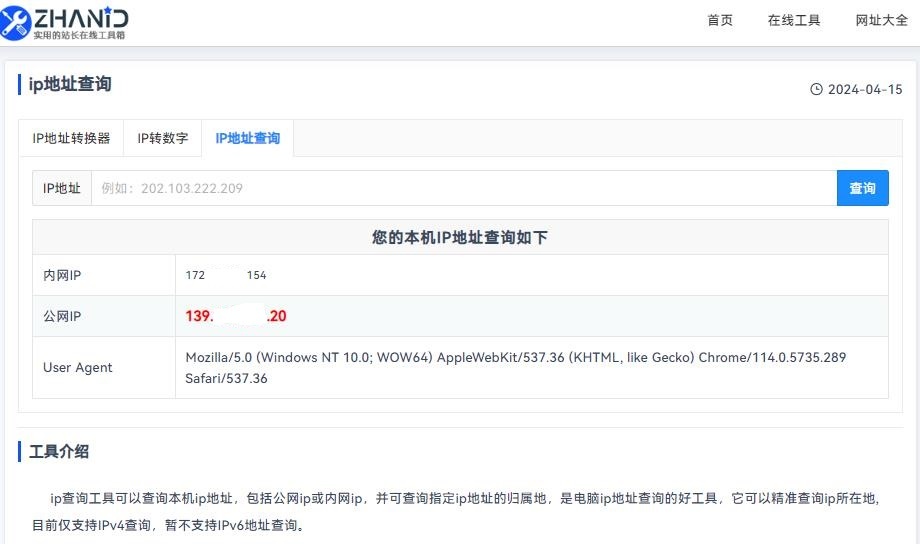Click the 内网IP row label
Viewport: 920px width, 544px height.
pyautogui.click(x=62, y=275)
